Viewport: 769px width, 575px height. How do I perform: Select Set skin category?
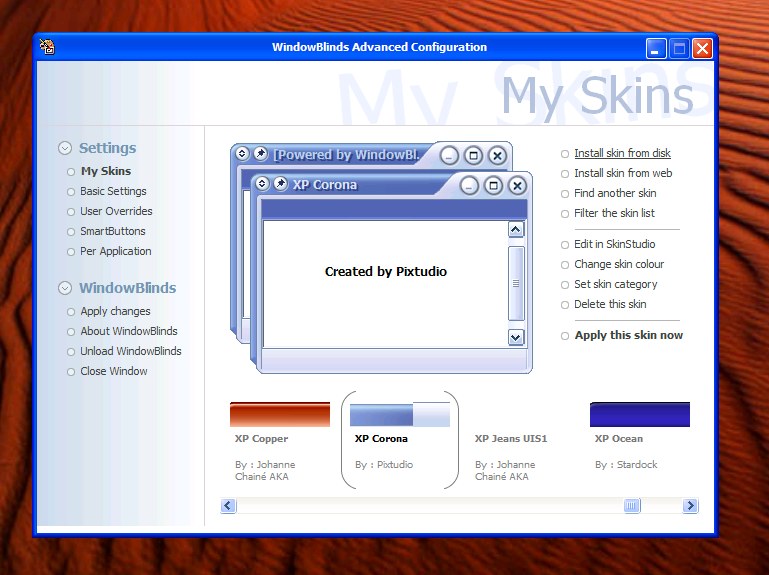tap(615, 285)
